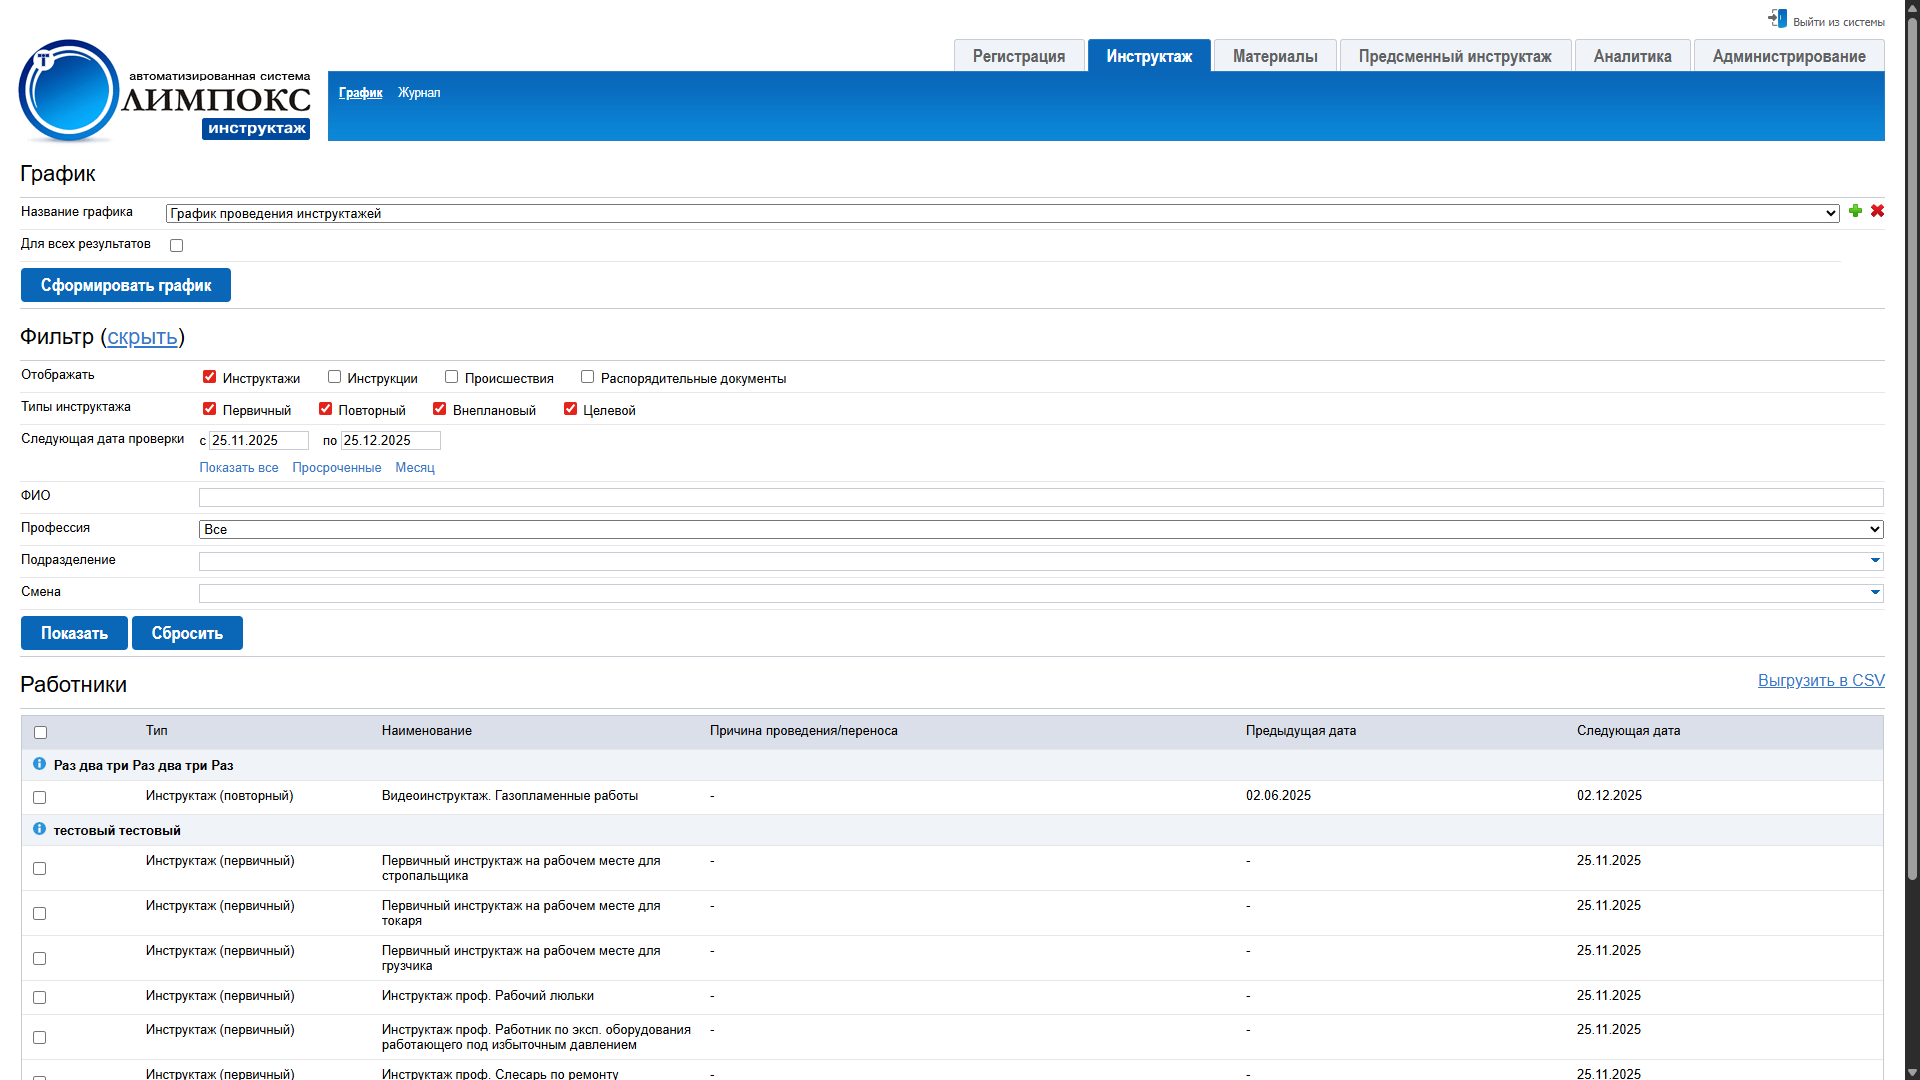The image size is (1920, 1080).
Task: Click info icon beside 'Раз два три' worker
Action: click(x=39, y=764)
